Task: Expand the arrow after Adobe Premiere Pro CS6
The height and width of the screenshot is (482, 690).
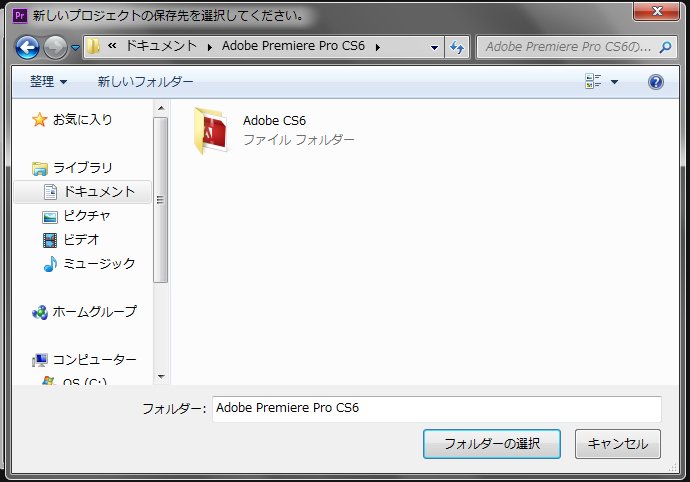Action: tap(378, 47)
